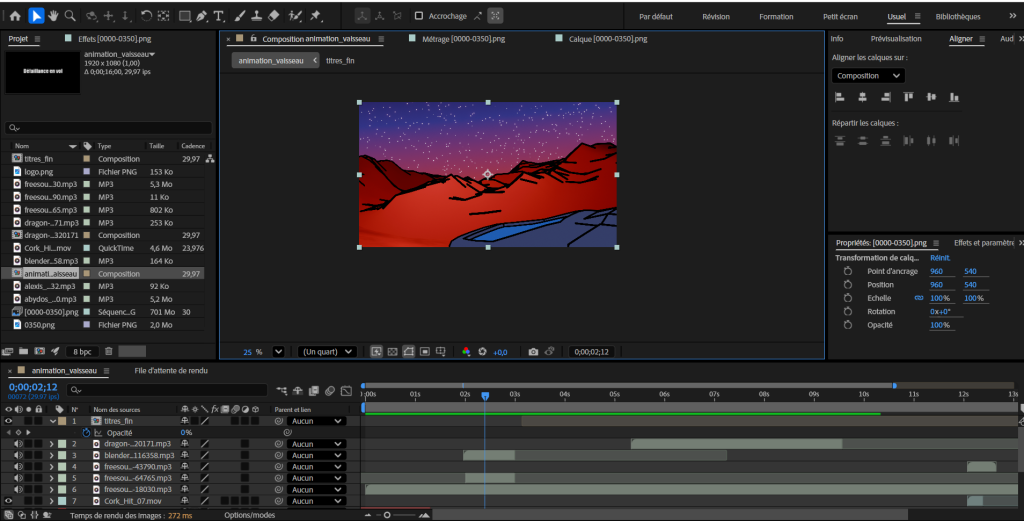This screenshot has width=1024, height=521.
Task: Click Réinit. to reset layer transform
Action: click(940, 258)
